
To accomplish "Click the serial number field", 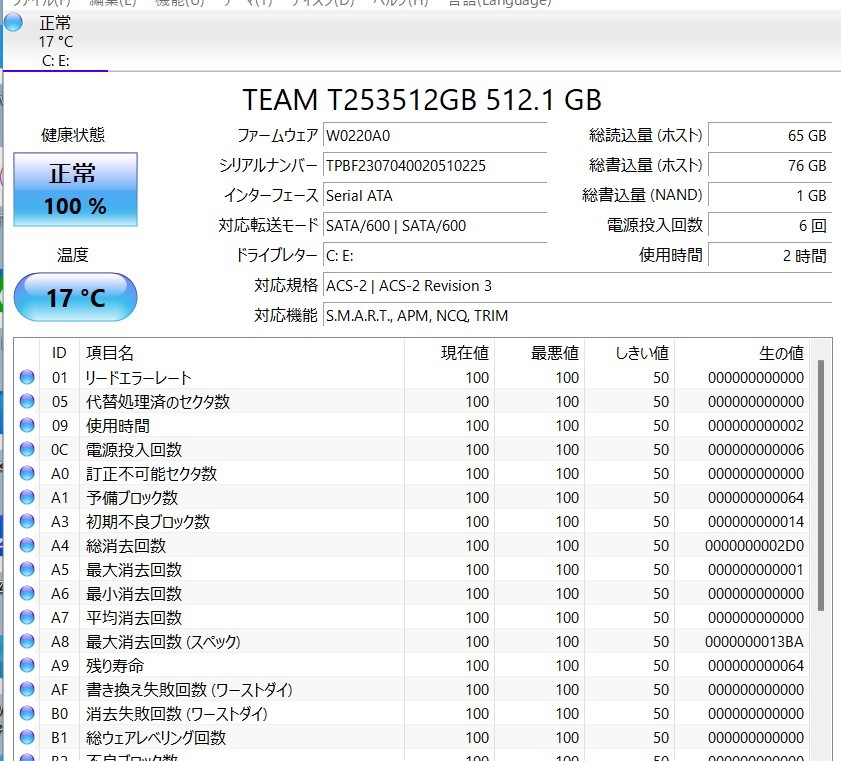I will click(434, 166).
